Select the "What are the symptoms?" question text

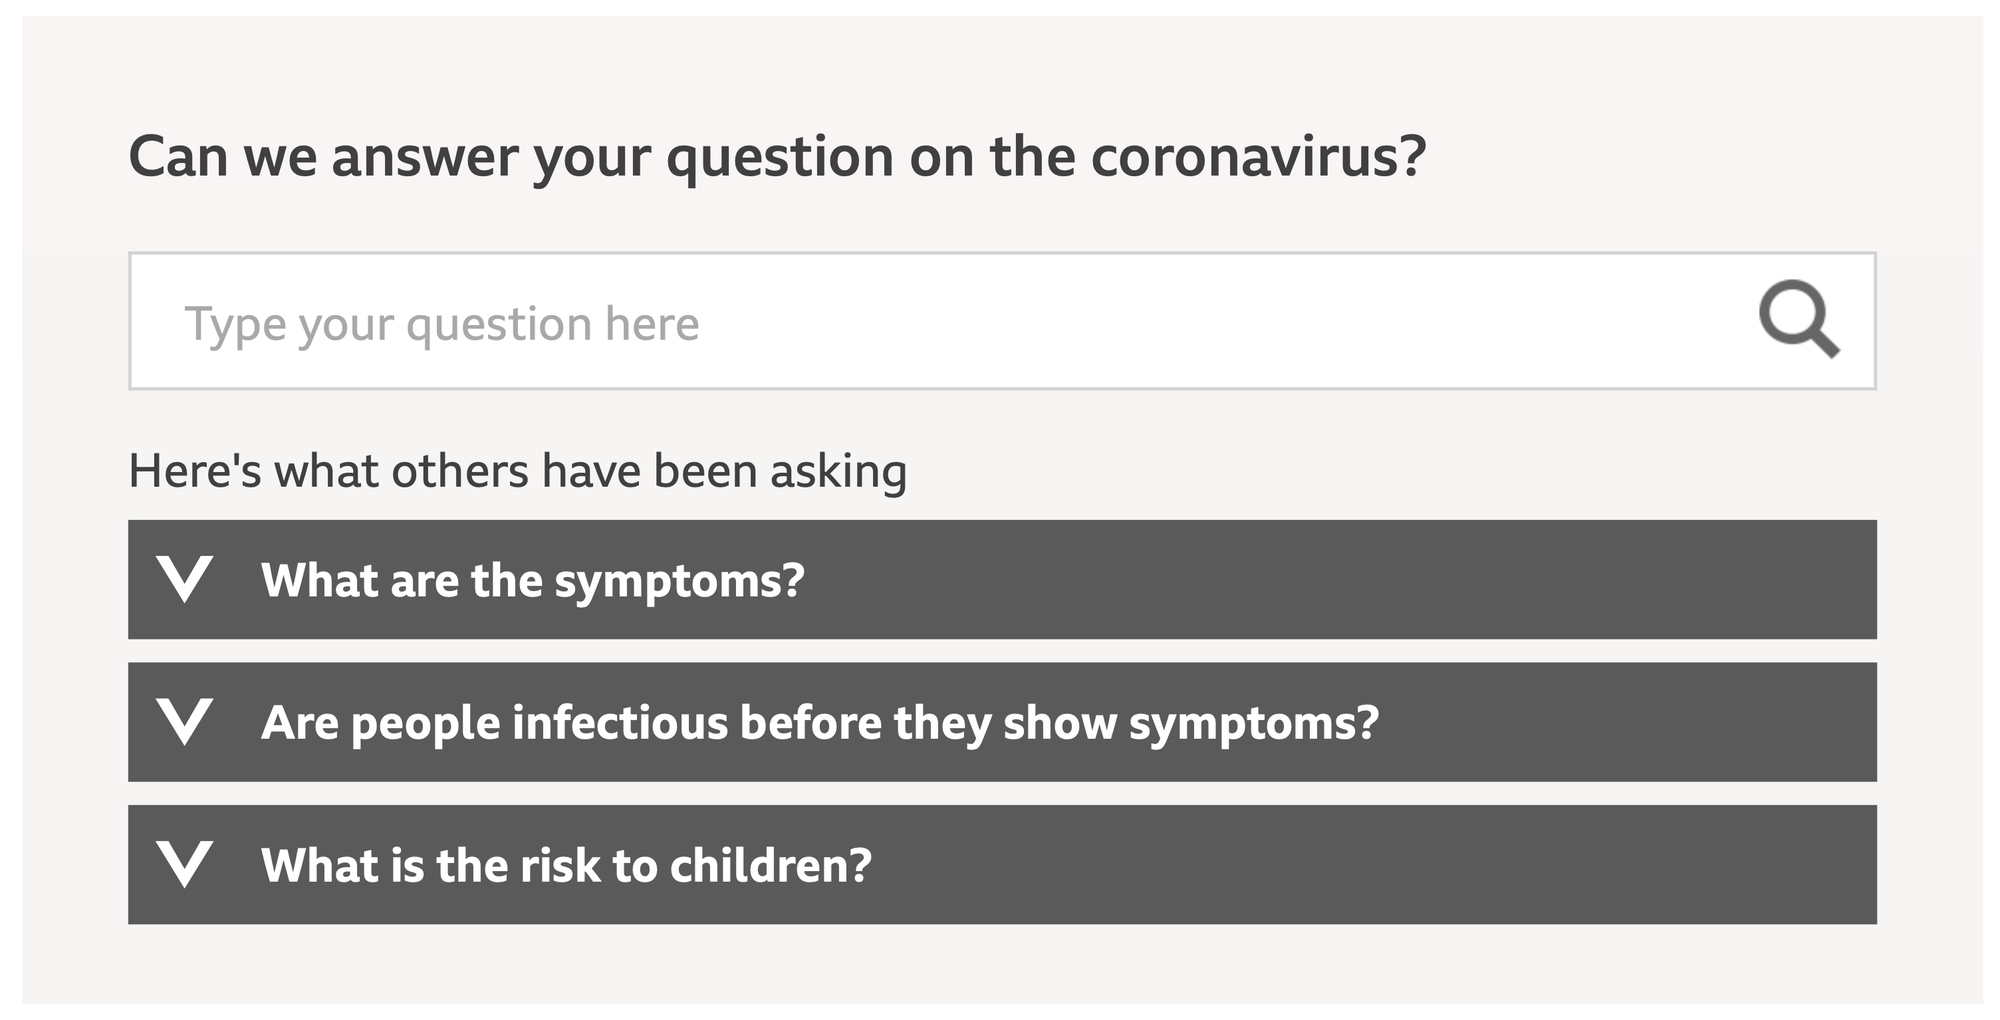point(532,580)
